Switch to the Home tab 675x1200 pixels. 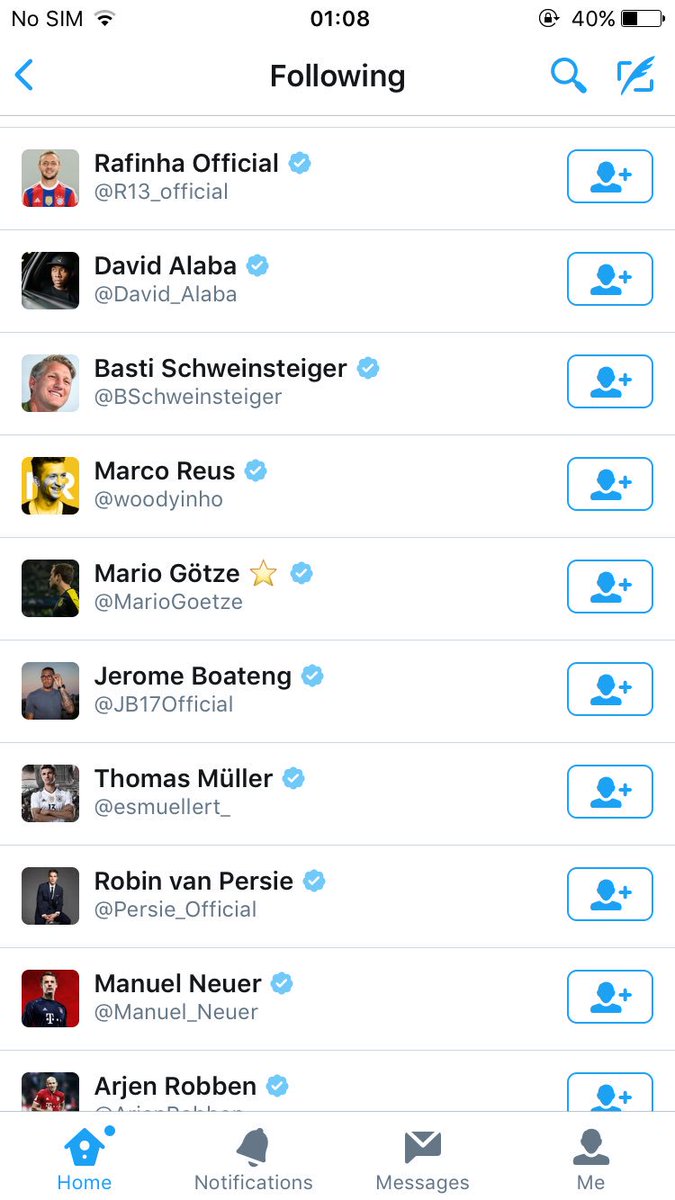point(84,1158)
